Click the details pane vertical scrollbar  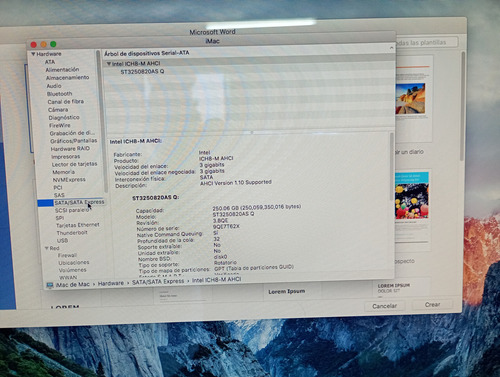[392, 167]
